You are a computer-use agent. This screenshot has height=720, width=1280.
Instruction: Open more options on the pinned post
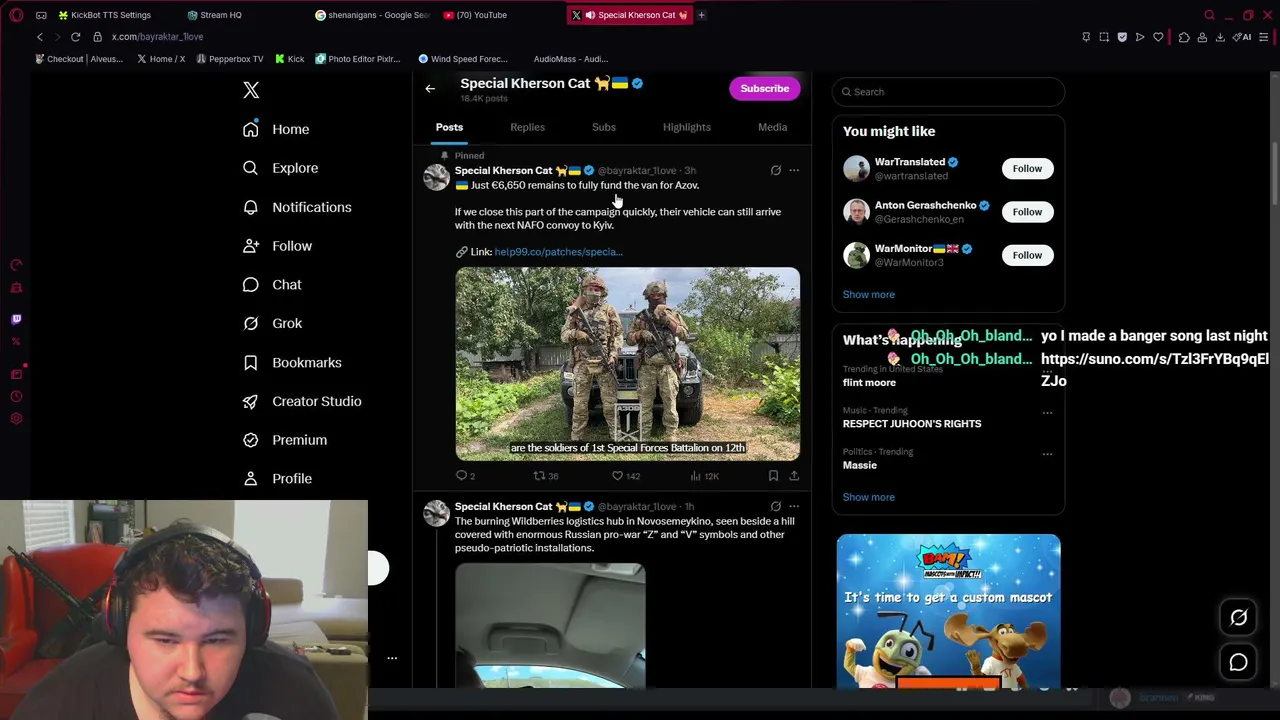coord(794,171)
